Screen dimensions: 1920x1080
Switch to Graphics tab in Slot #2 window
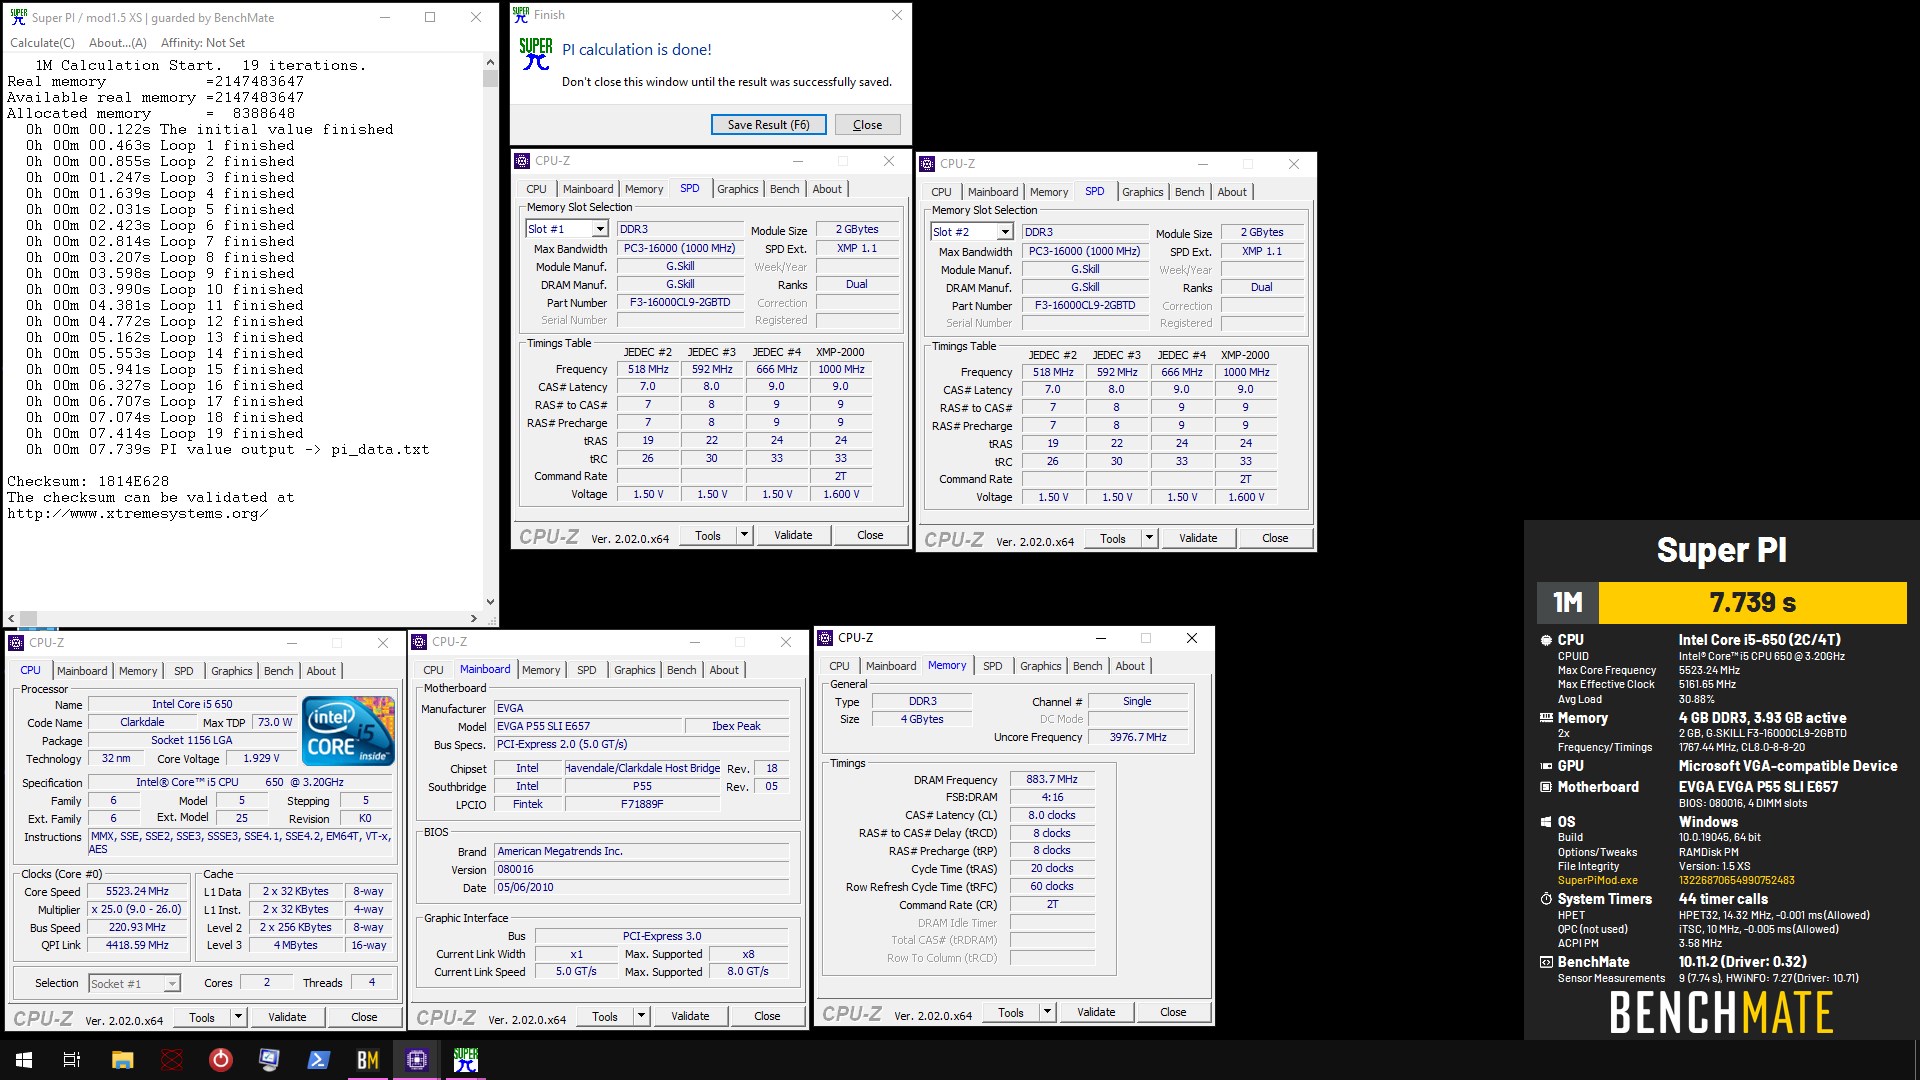(1143, 192)
